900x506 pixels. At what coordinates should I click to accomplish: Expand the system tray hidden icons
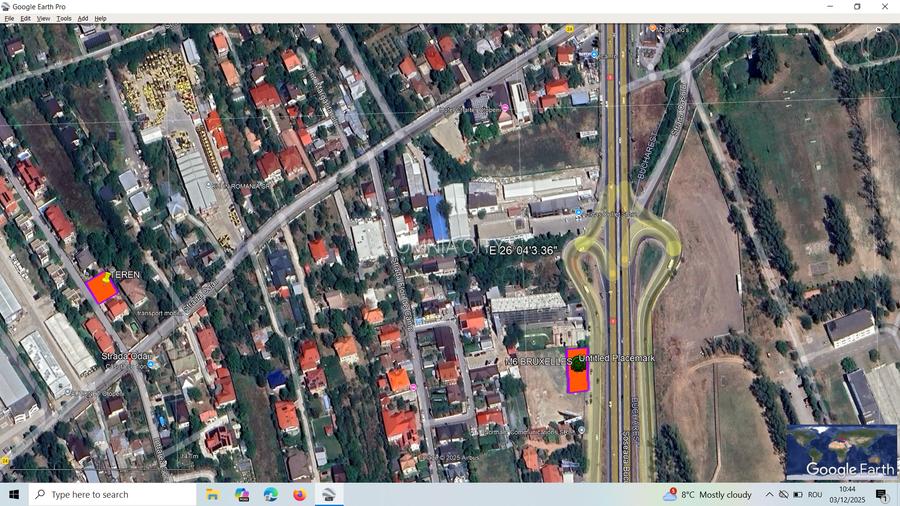(x=769, y=494)
